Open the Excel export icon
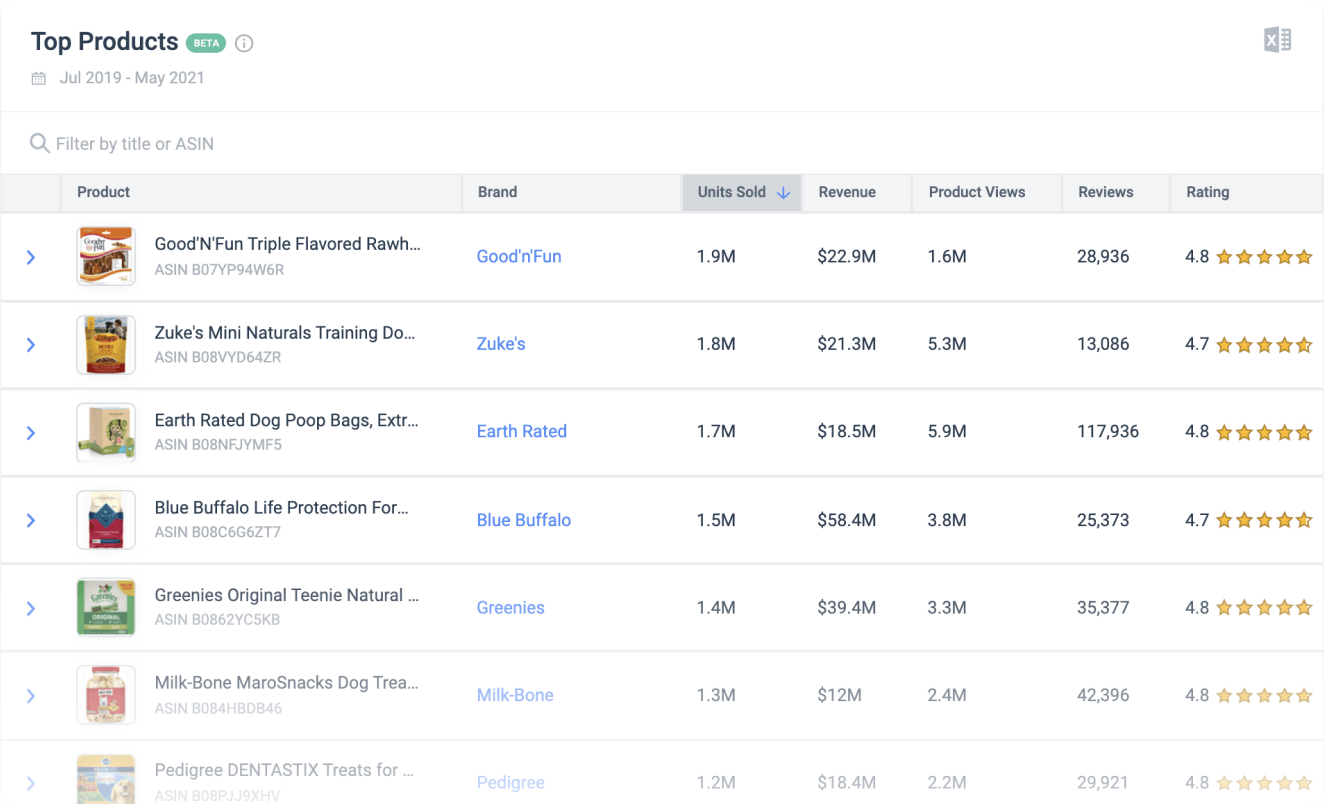 coord(1276,39)
